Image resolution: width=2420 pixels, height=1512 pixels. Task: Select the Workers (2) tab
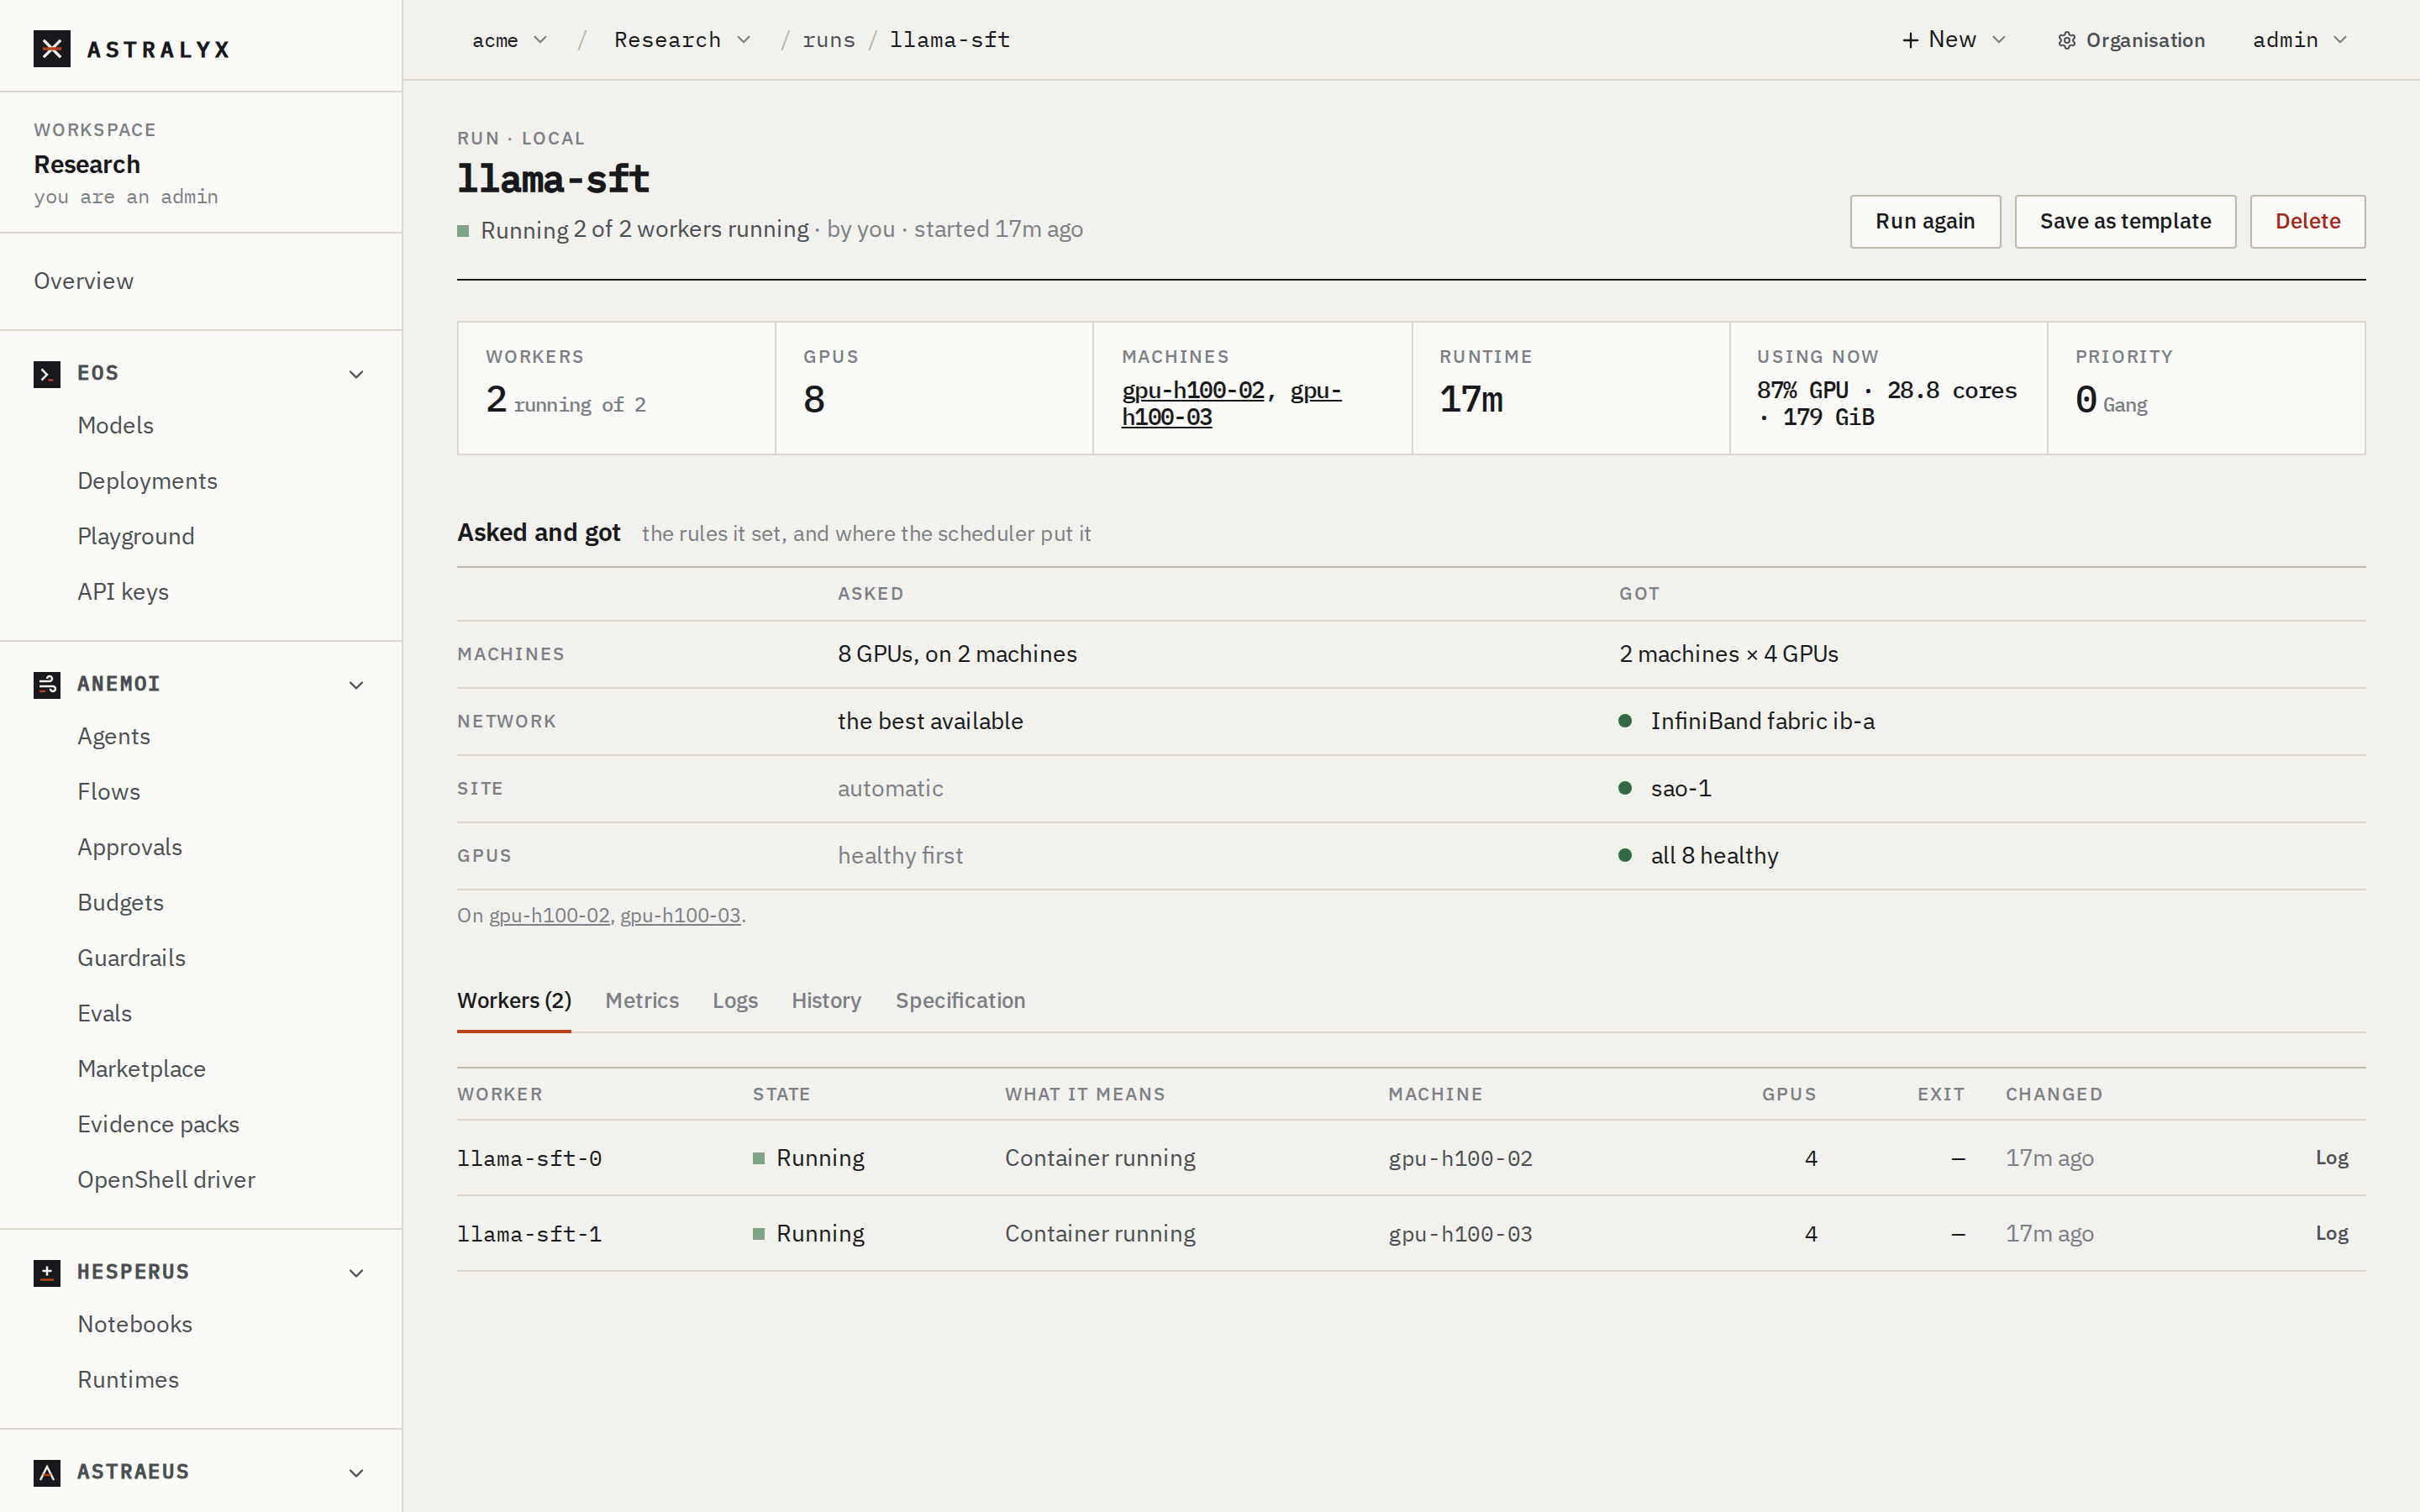tap(514, 1001)
